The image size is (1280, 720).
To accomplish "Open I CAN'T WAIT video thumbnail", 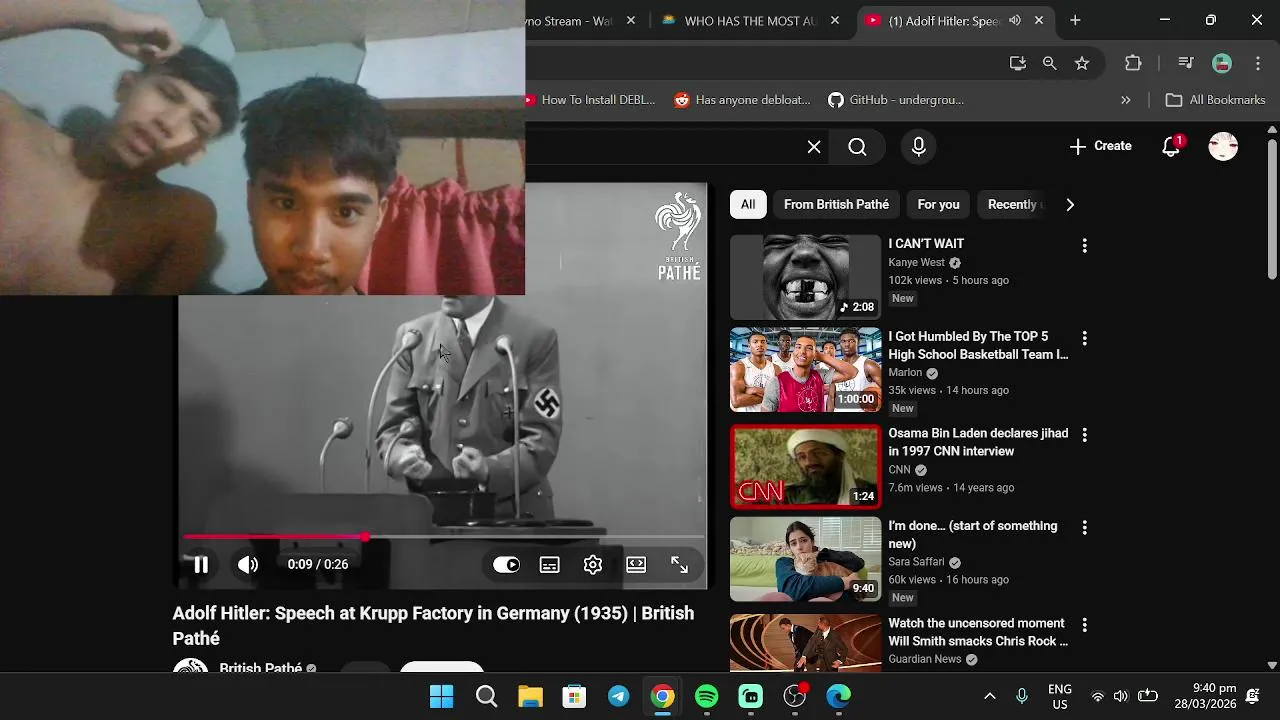I will point(805,277).
